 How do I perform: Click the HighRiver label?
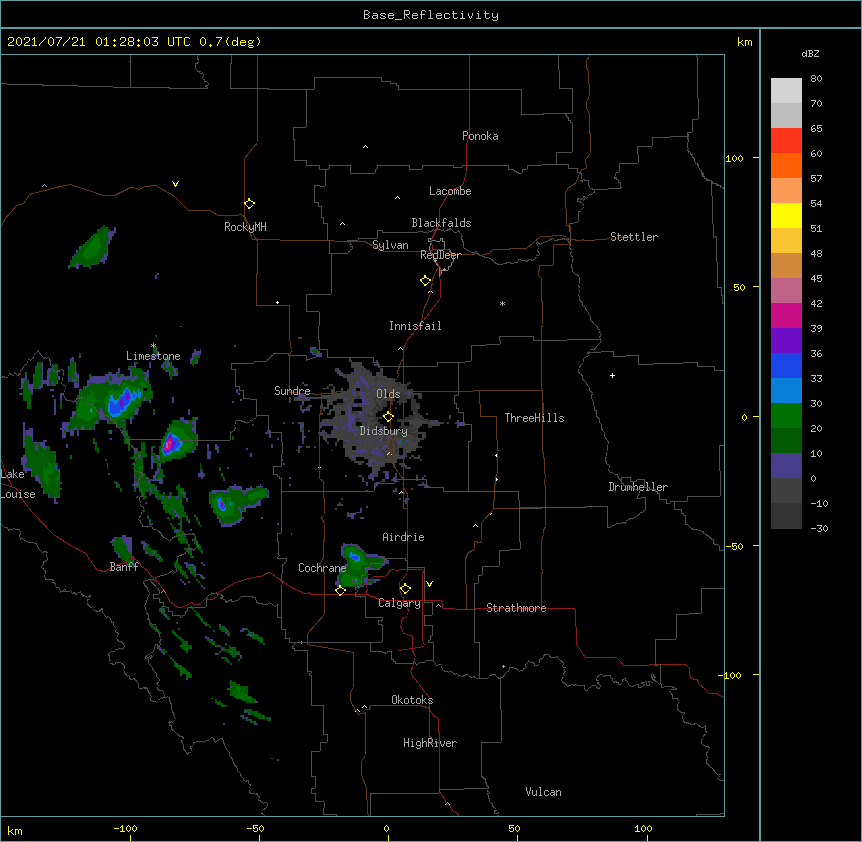click(x=430, y=743)
